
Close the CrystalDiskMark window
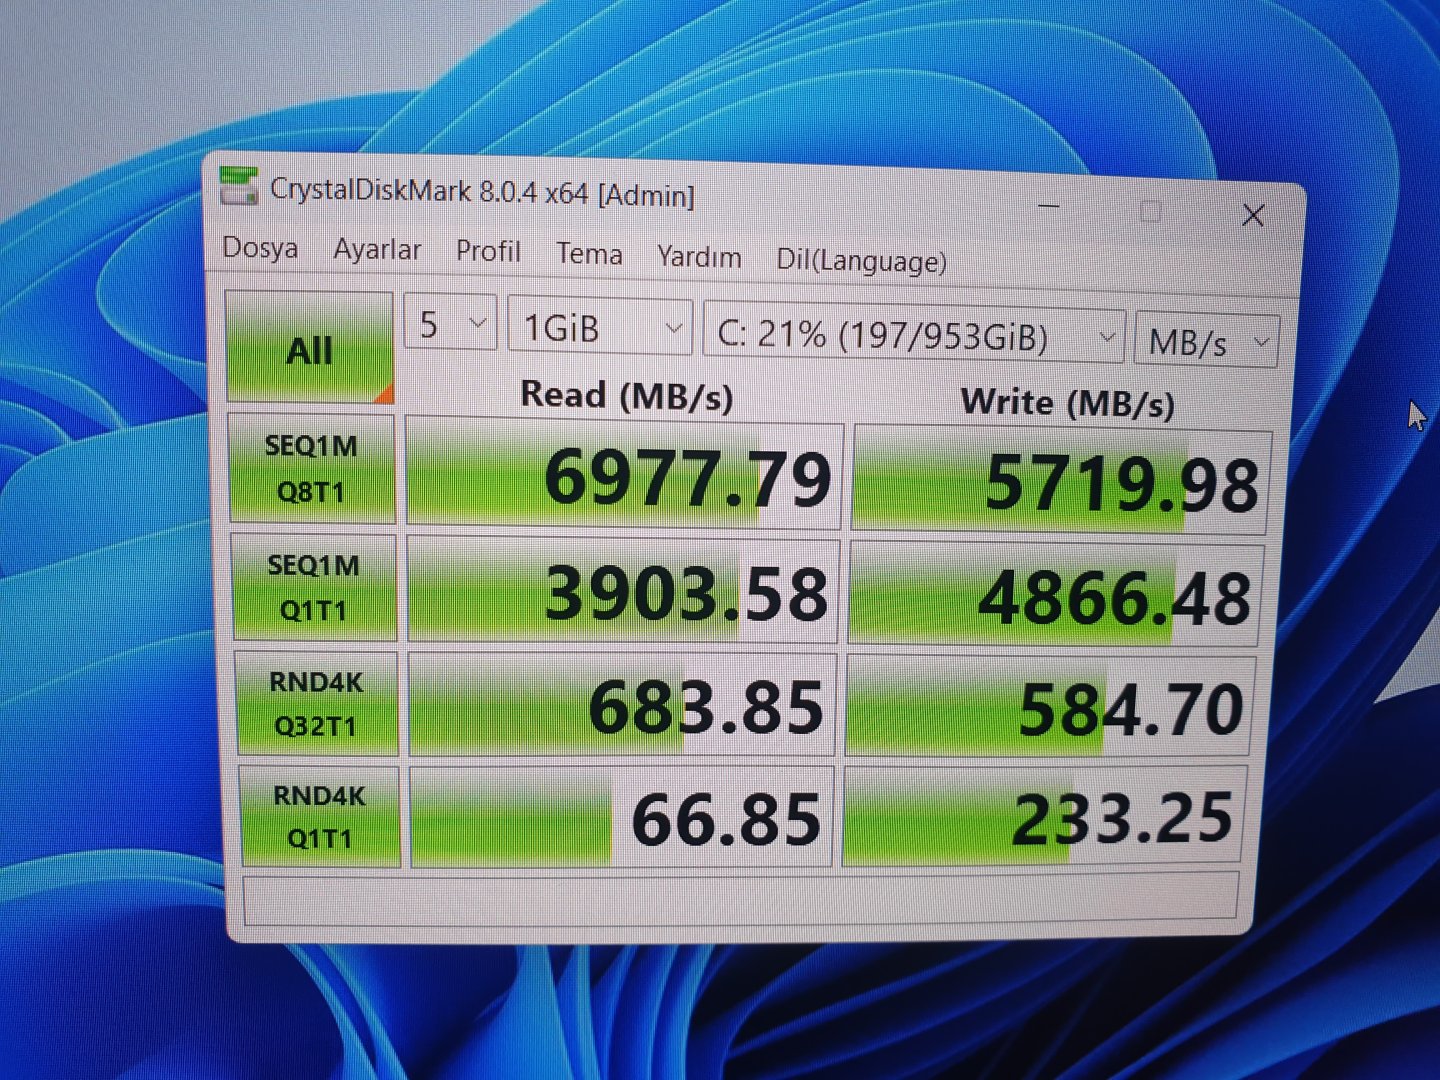pos(1253,215)
